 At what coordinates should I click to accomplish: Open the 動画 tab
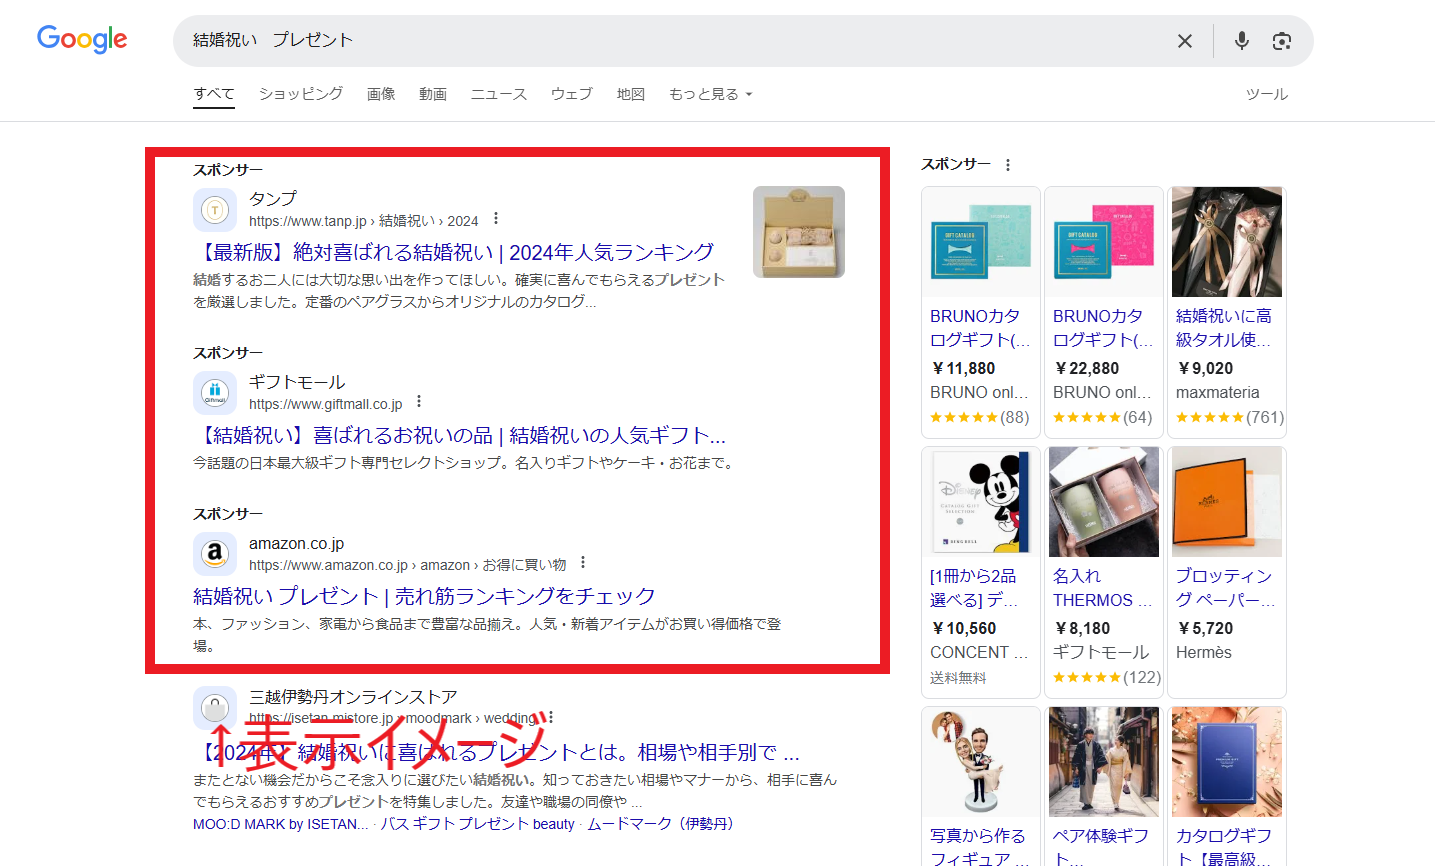[433, 94]
